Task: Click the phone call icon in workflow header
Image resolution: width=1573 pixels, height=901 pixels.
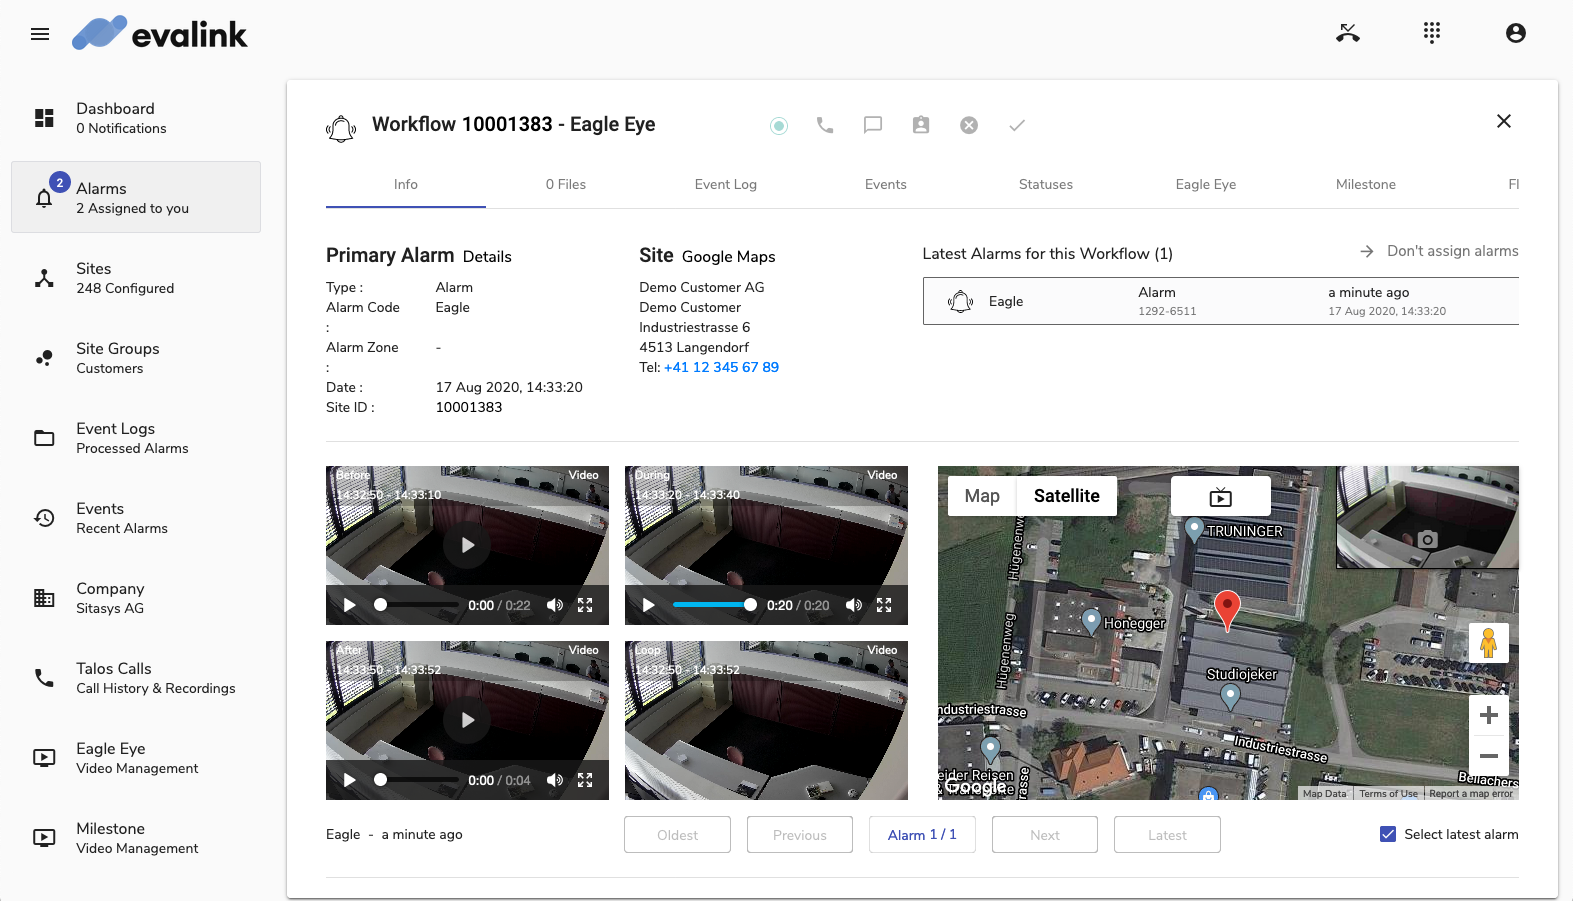Action: [x=825, y=125]
